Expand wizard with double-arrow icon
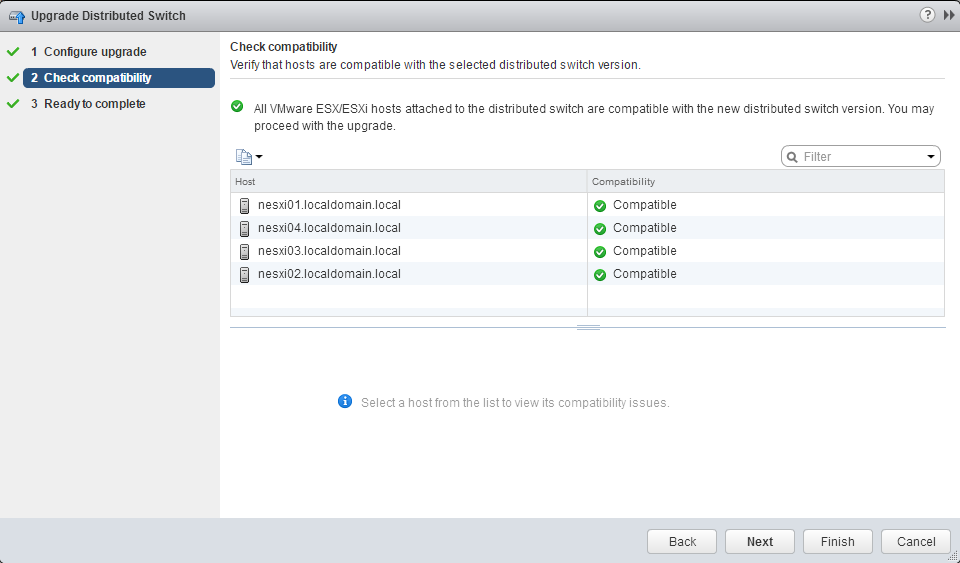The height and width of the screenshot is (563, 960). tap(948, 15)
